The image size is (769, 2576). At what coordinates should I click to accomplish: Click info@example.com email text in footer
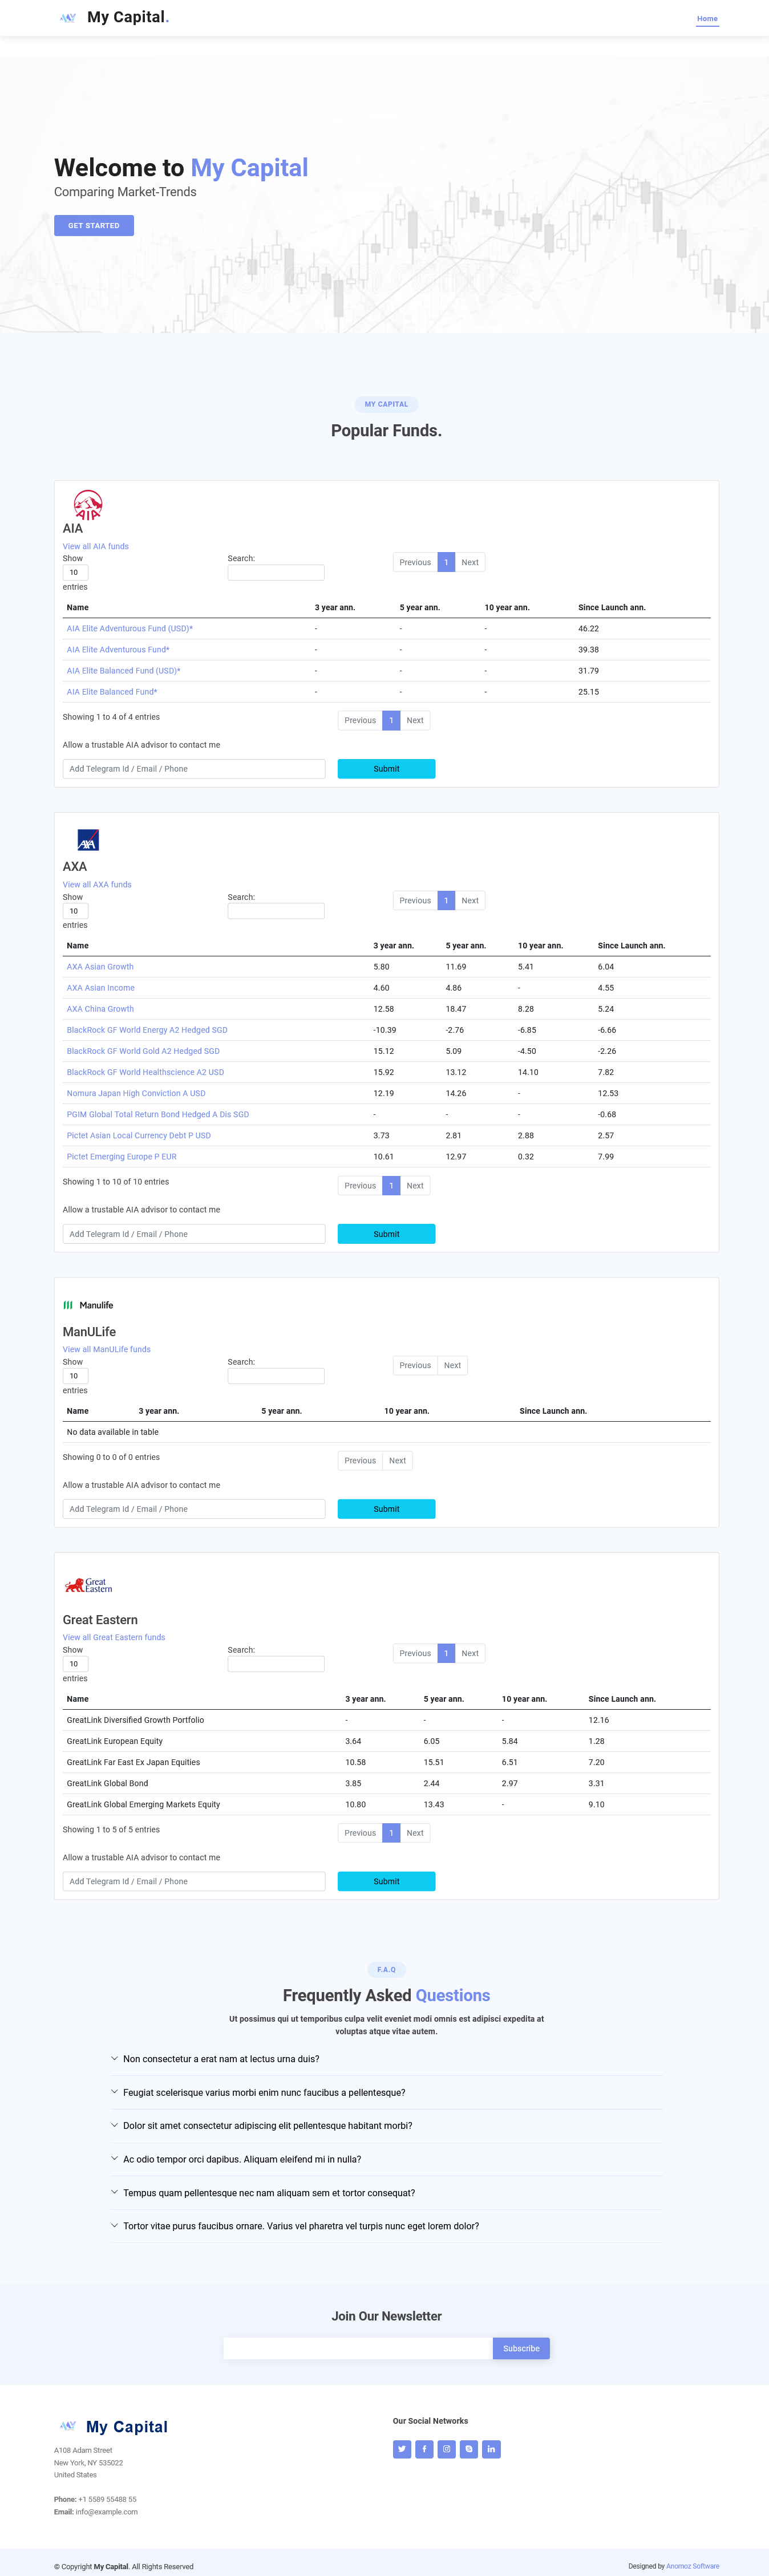pos(107,2511)
